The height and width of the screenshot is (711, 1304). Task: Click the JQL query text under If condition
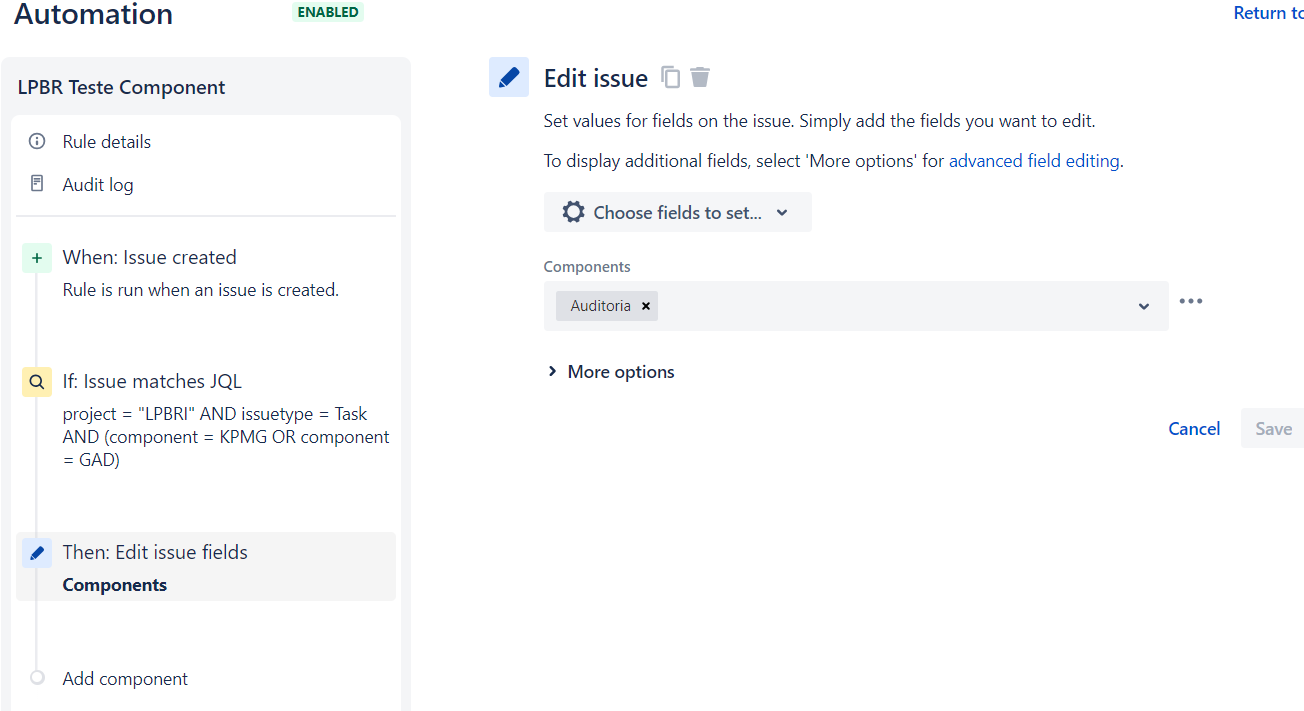pos(226,437)
